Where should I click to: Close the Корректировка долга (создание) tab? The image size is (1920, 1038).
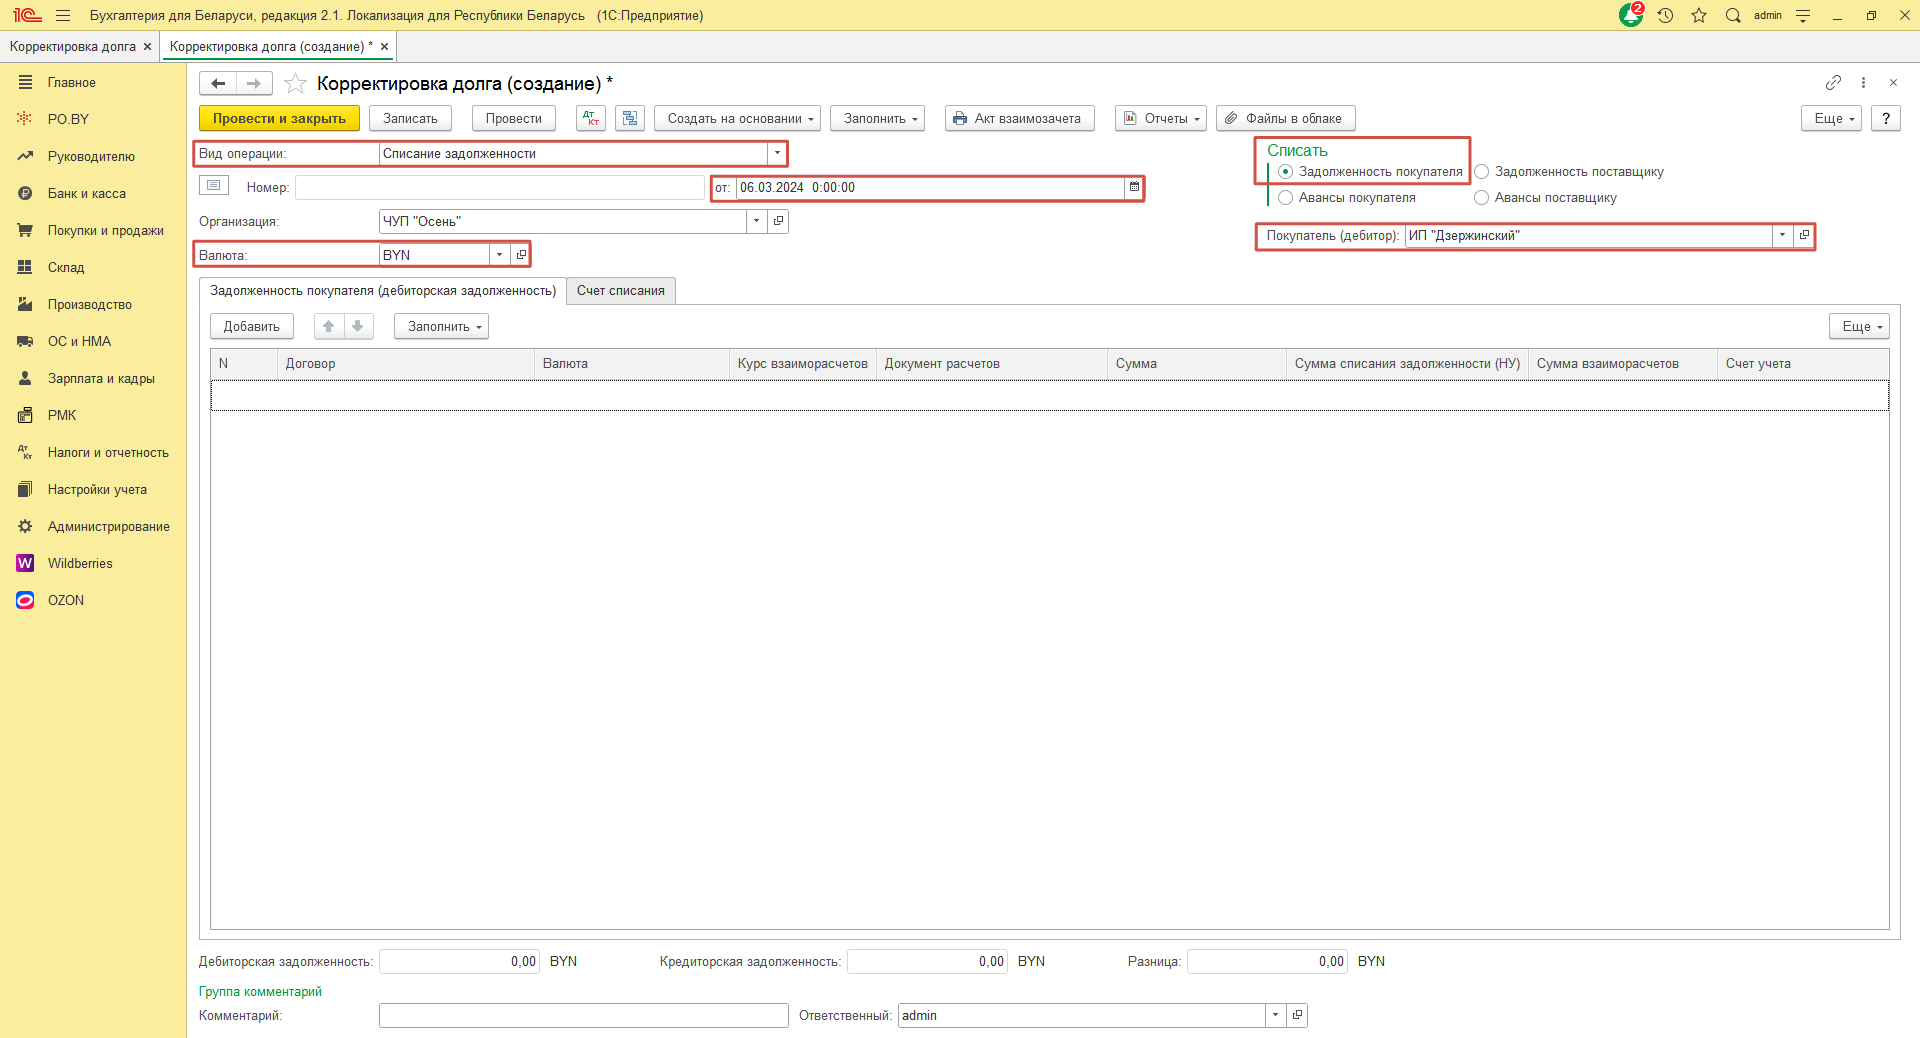click(x=384, y=46)
